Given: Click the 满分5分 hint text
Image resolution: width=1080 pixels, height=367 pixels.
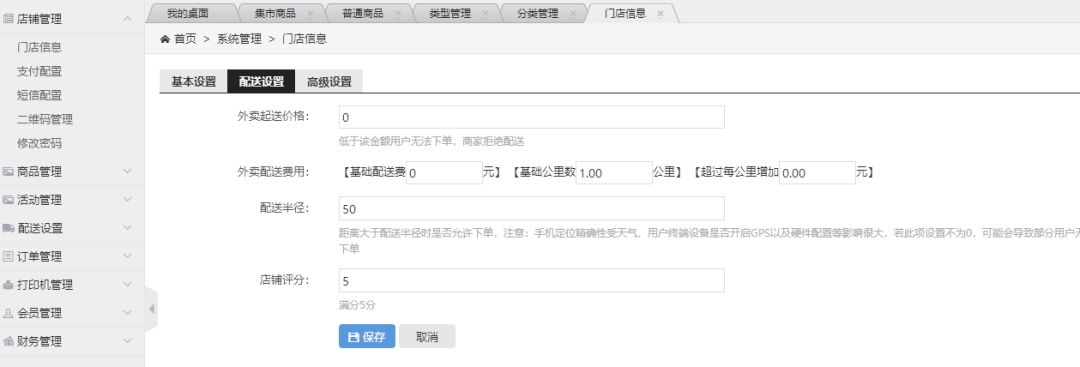Looking at the screenshot, I should tap(357, 304).
